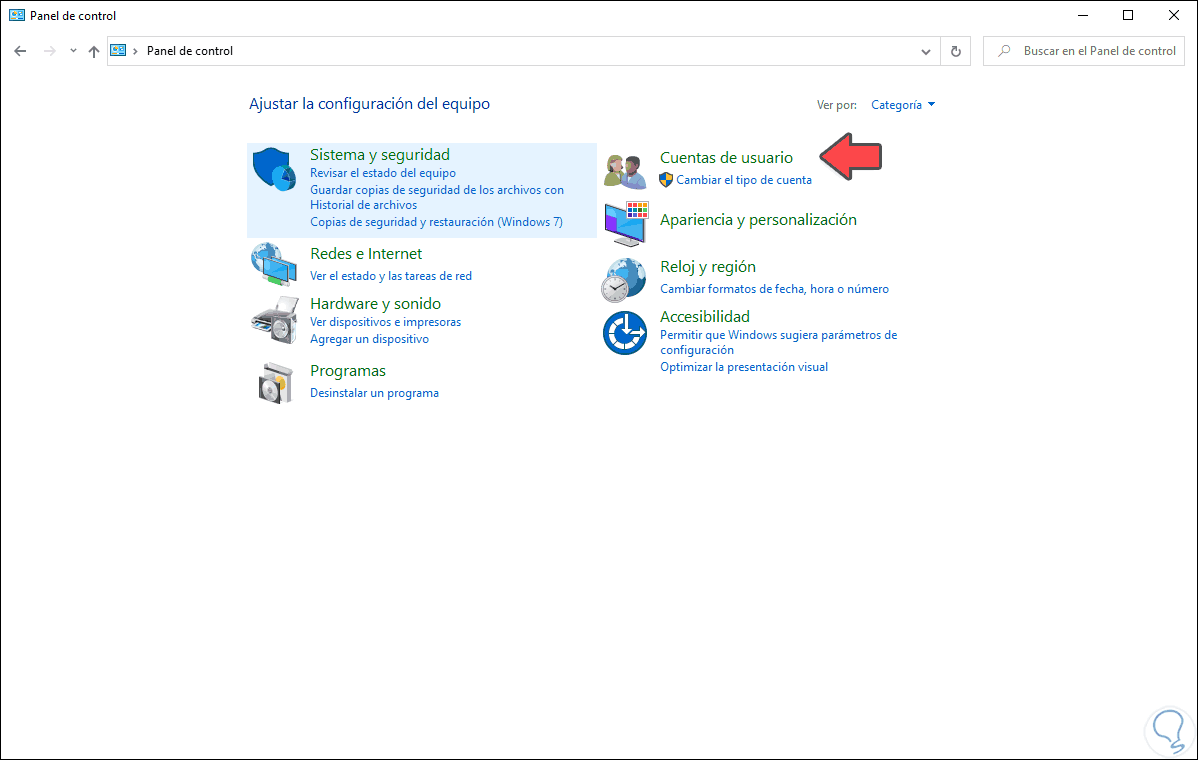Click the Apariencia y personalización monitor icon
This screenshot has width=1198, height=760.
click(x=626, y=224)
